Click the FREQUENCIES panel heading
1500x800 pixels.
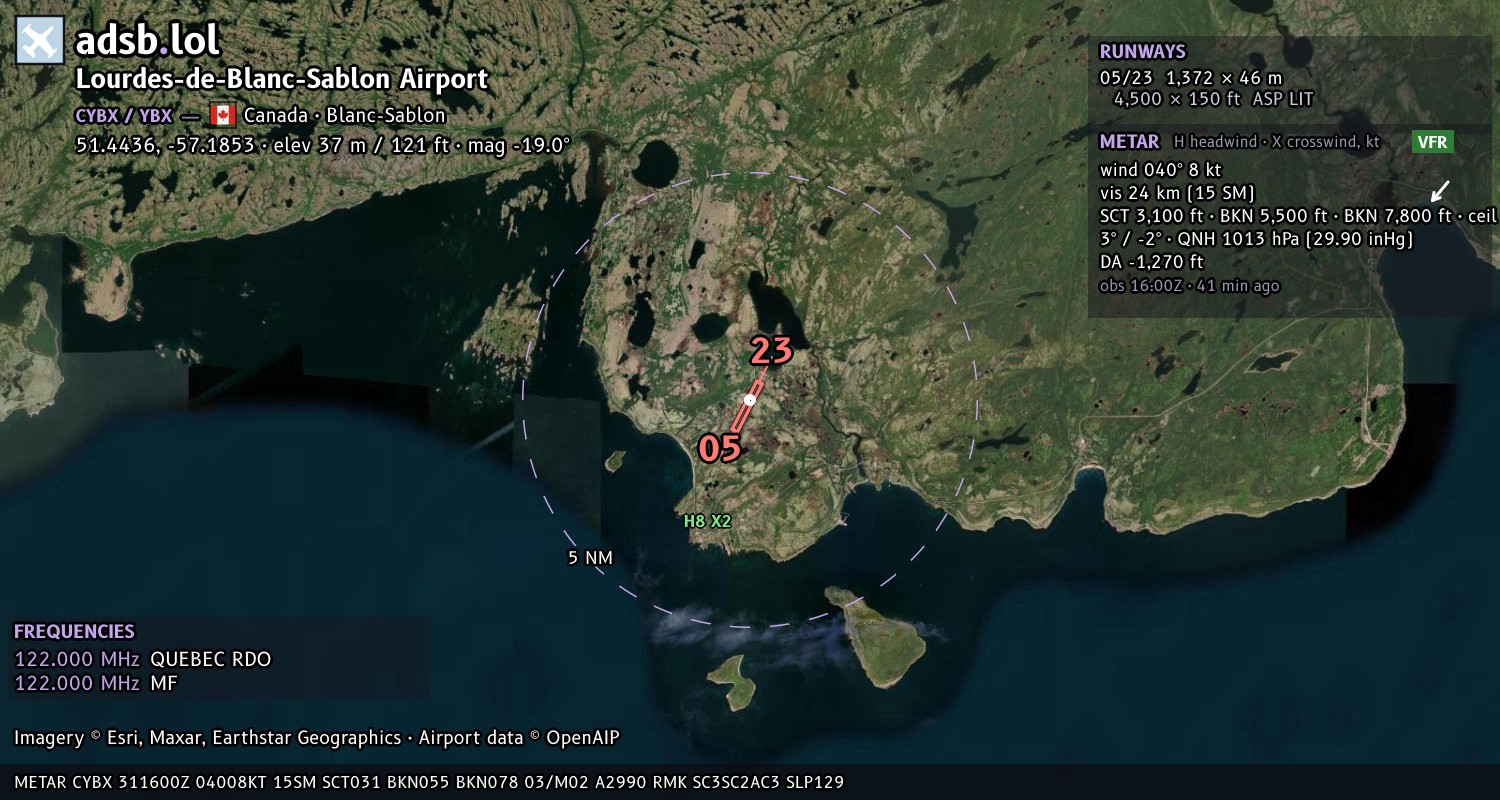(x=74, y=632)
